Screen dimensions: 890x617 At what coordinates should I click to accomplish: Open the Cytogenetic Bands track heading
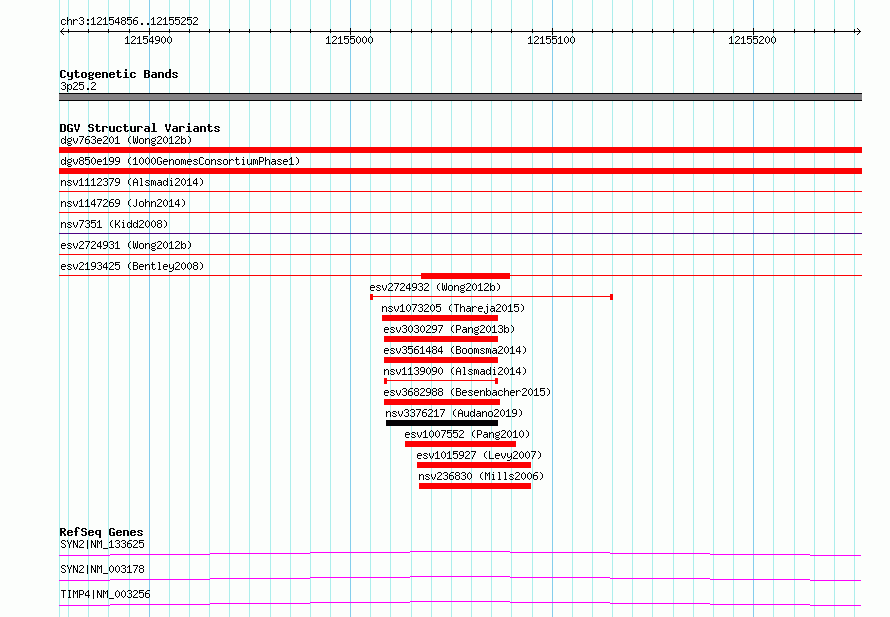119,74
